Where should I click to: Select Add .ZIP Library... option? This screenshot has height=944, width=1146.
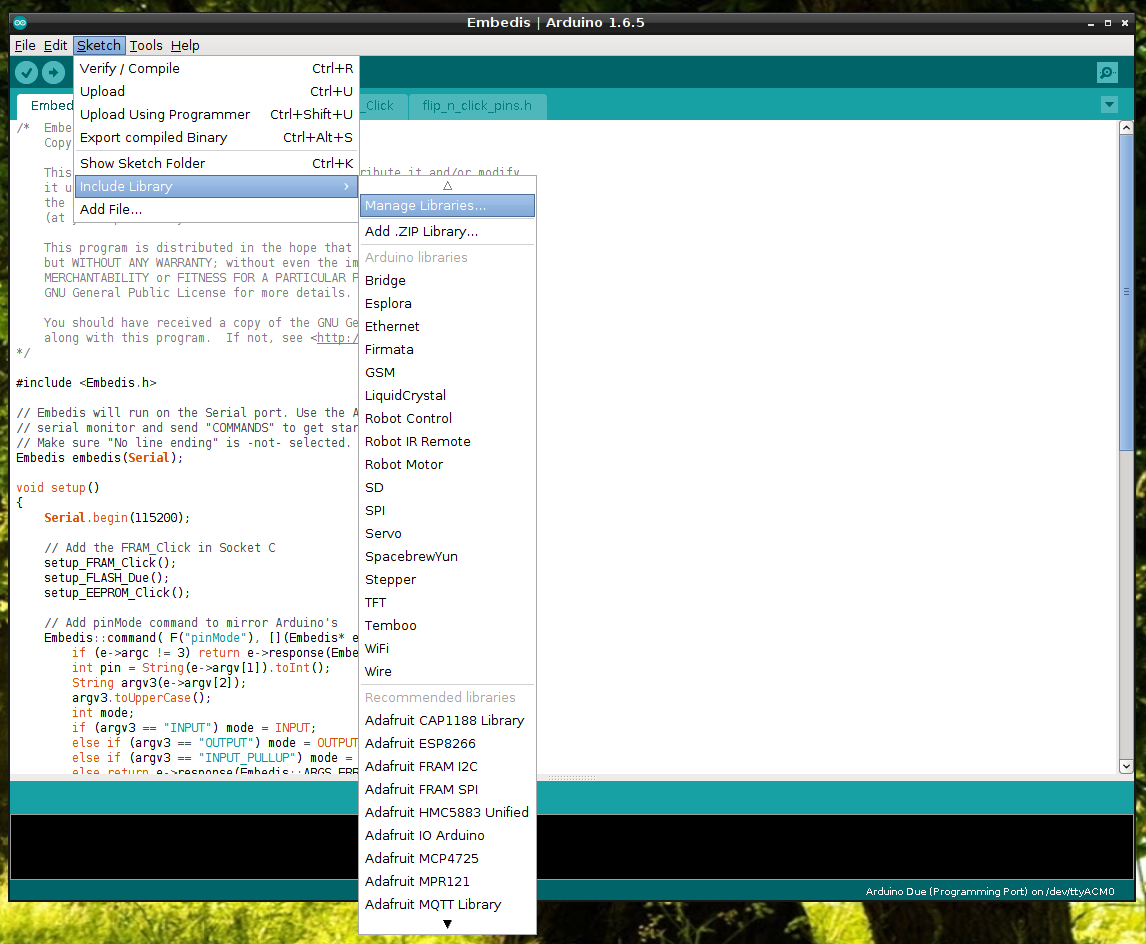[x=421, y=232]
